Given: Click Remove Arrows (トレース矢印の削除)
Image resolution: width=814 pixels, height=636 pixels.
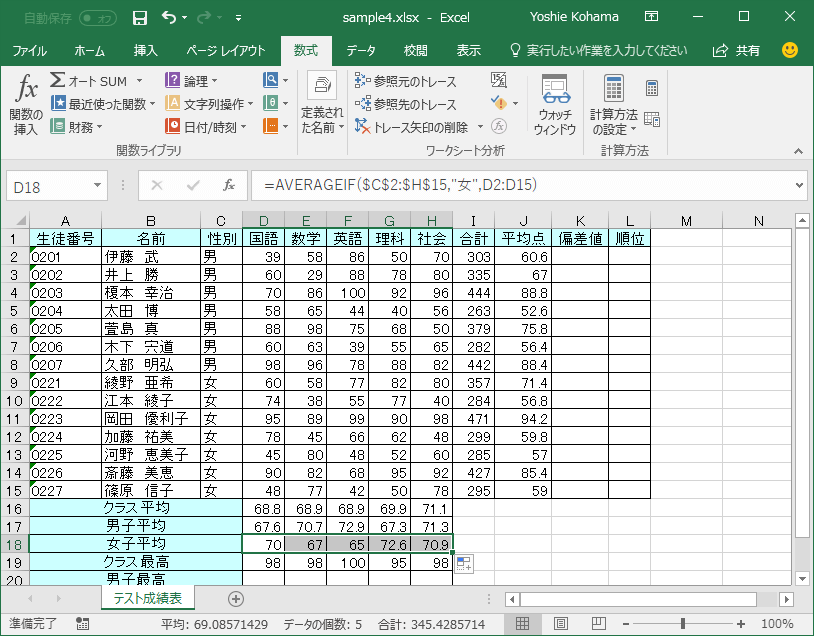Looking at the screenshot, I should pos(412,127).
